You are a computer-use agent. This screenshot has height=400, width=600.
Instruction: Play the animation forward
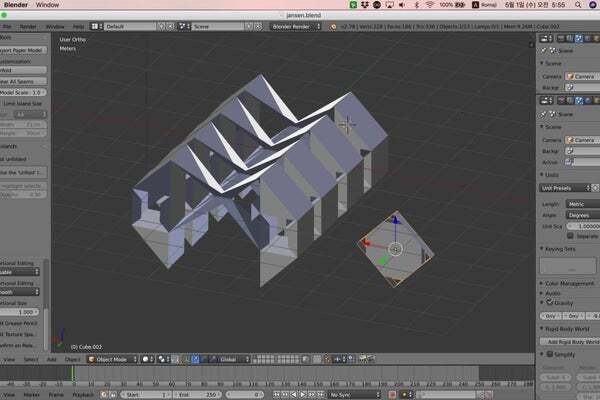303,394
